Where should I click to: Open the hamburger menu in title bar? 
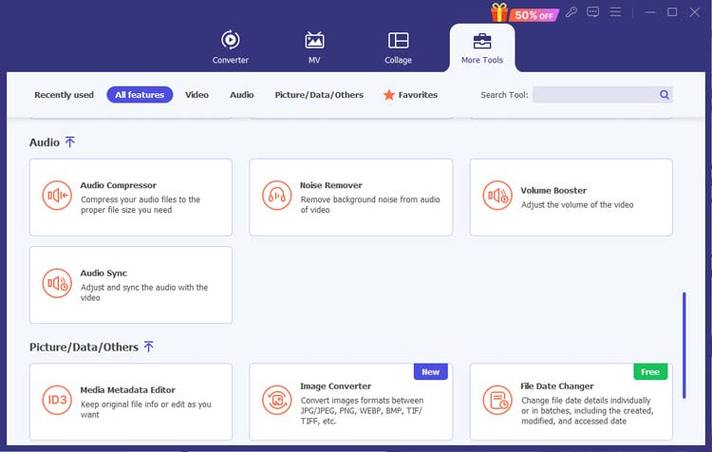tap(615, 12)
